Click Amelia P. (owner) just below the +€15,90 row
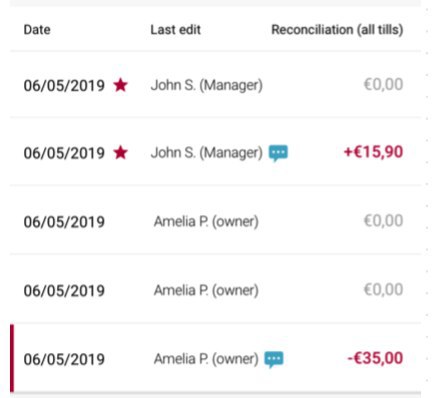Viewport: 433px width, 398px height. [x=206, y=221]
